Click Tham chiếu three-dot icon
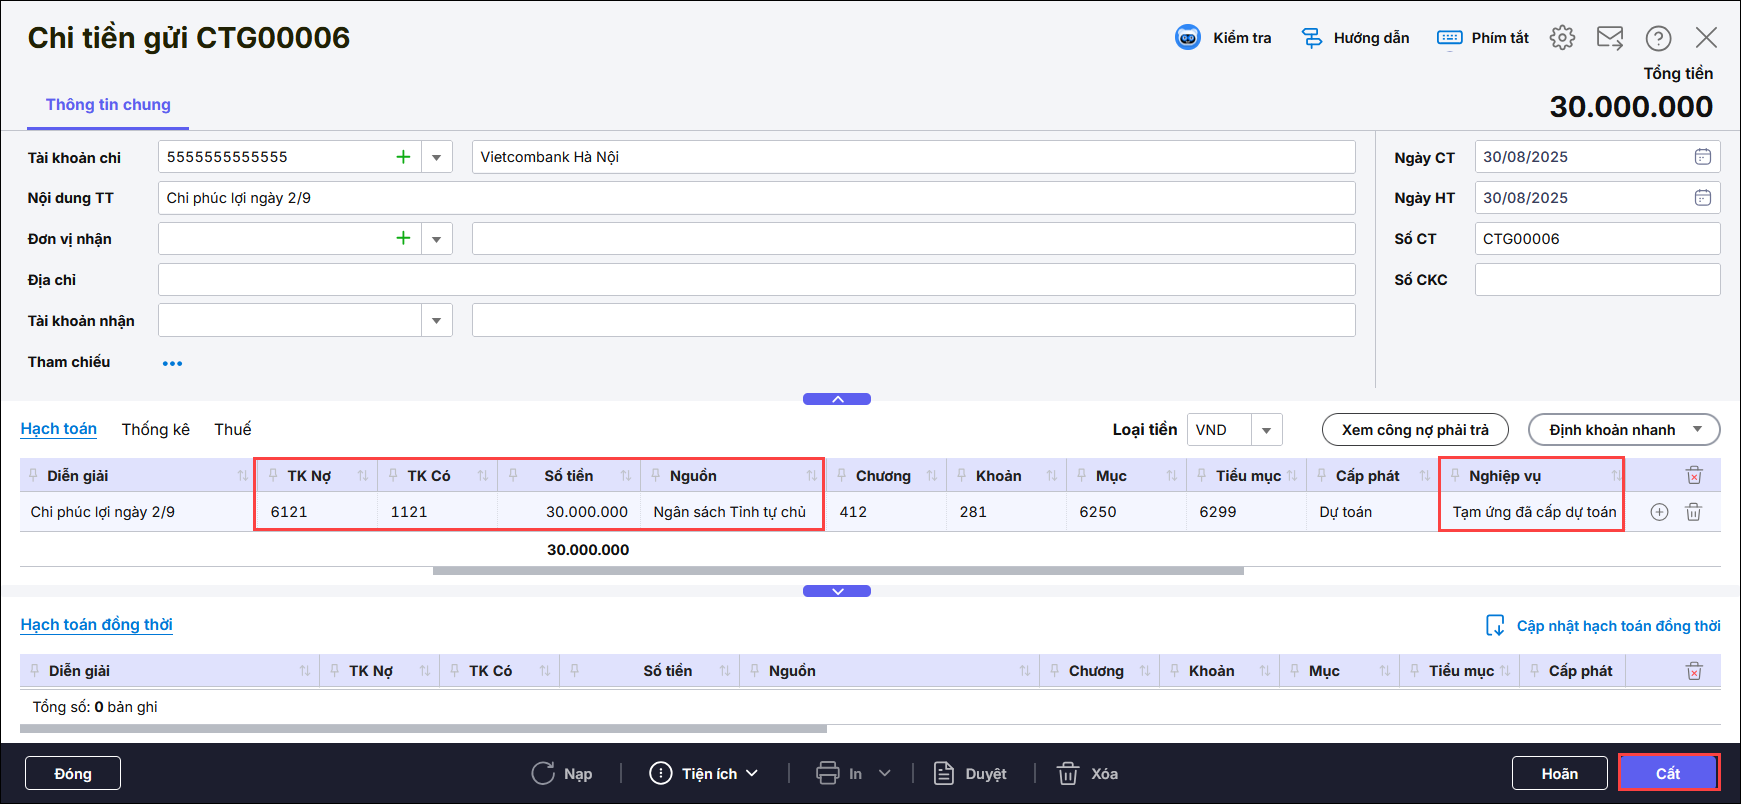Image resolution: width=1741 pixels, height=804 pixels. tap(172, 363)
